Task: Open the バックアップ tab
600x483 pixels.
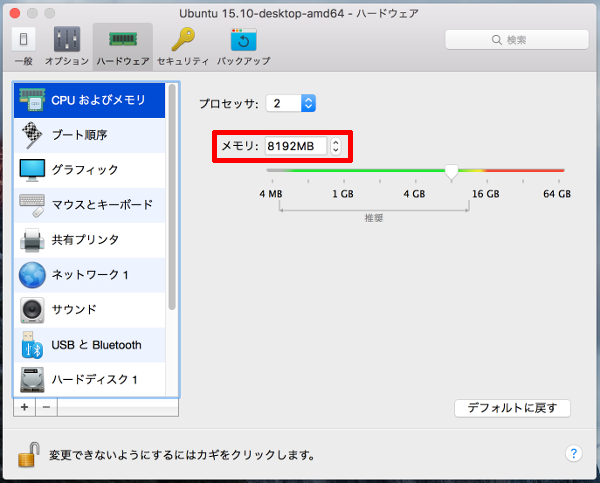Action: [243, 46]
